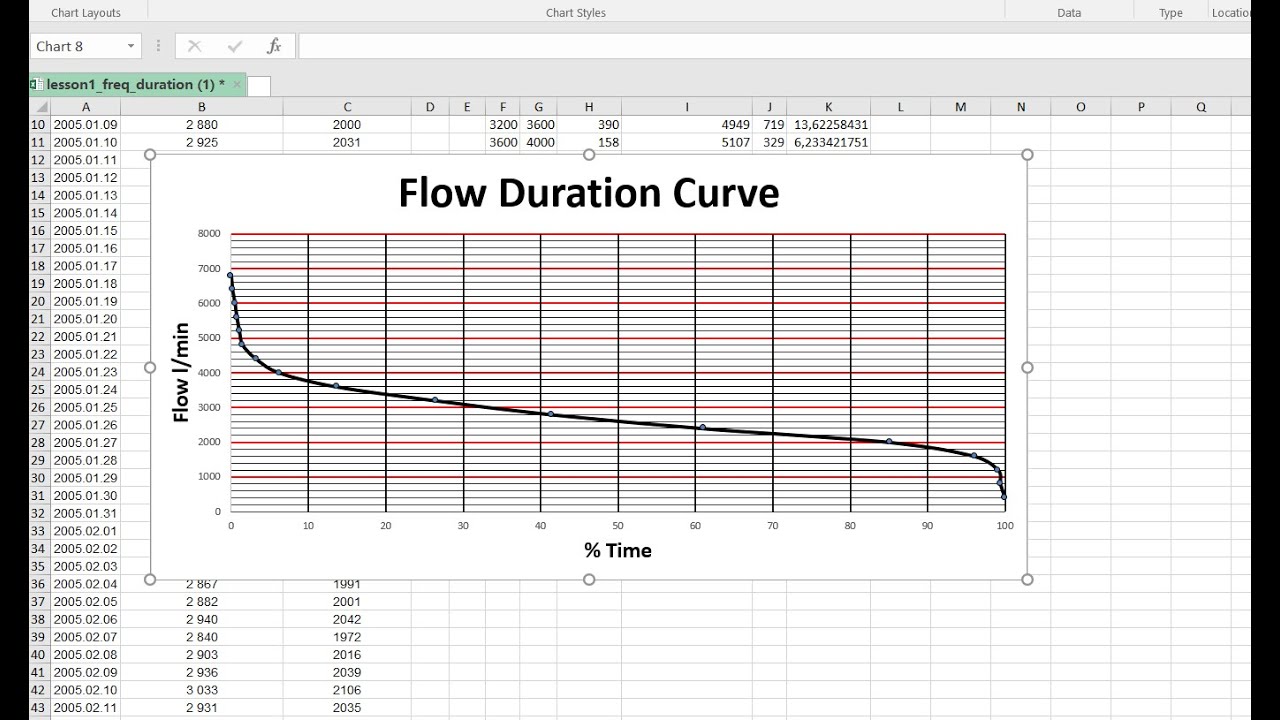Select column C header

click(347, 107)
